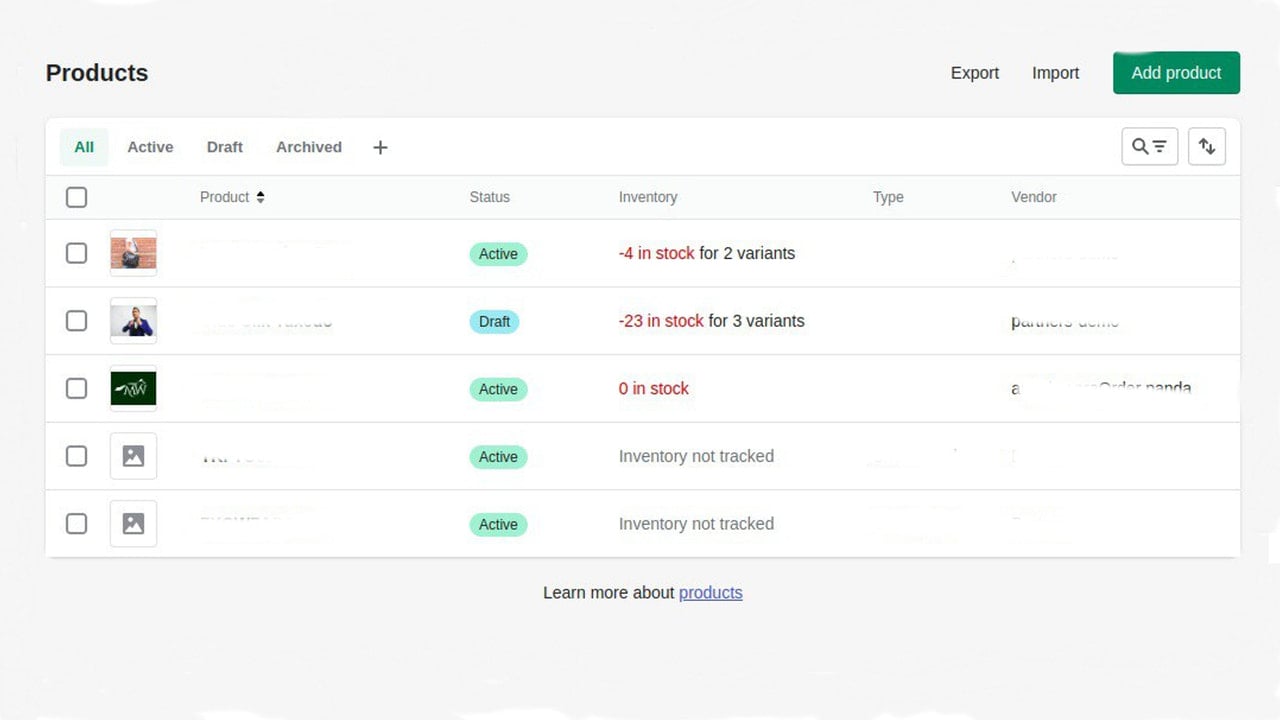Click the placeholder image icon in fourth row
Image resolution: width=1280 pixels, height=720 pixels.
133,456
